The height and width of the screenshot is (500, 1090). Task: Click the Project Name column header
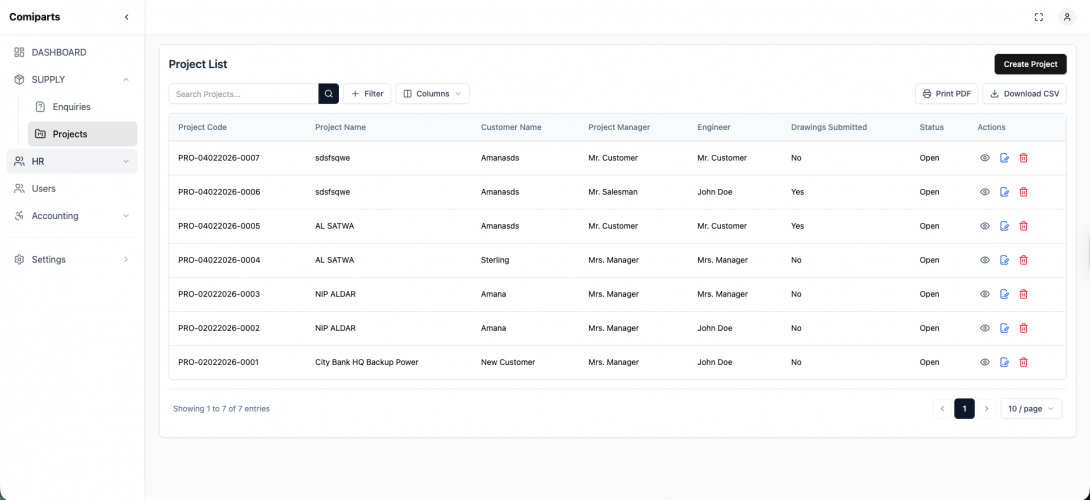341,127
